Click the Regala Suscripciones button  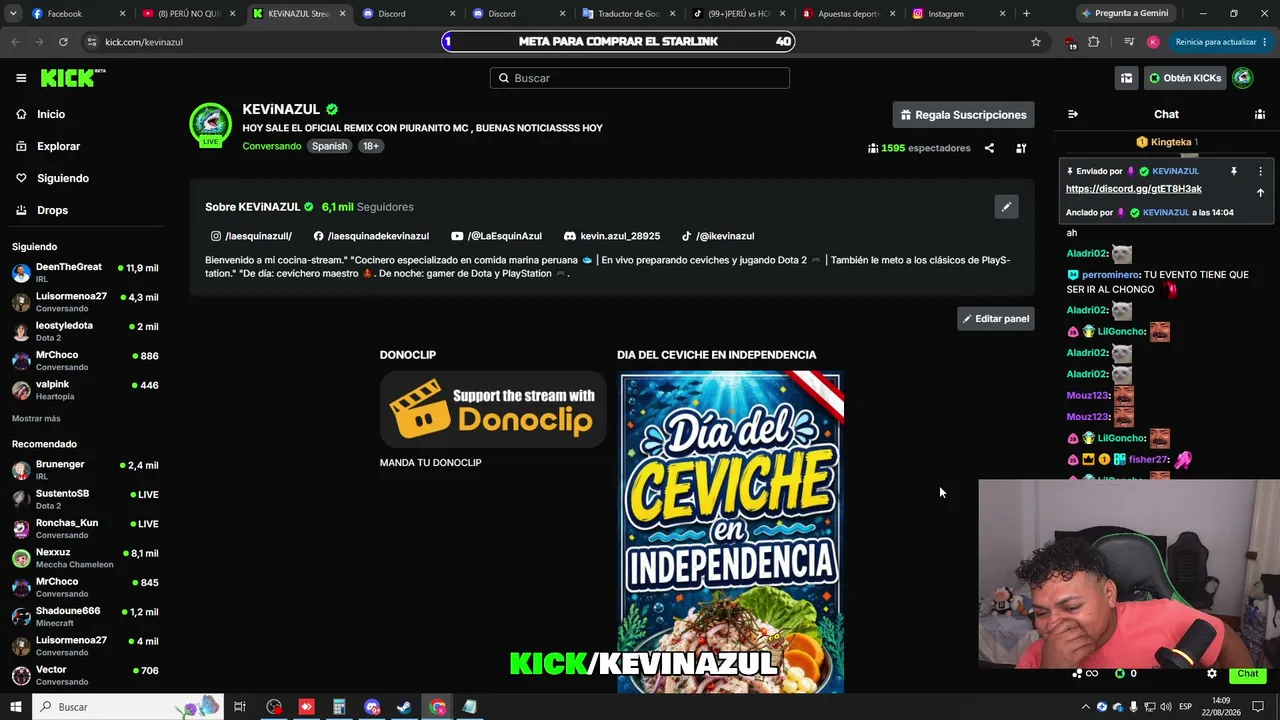click(963, 115)
